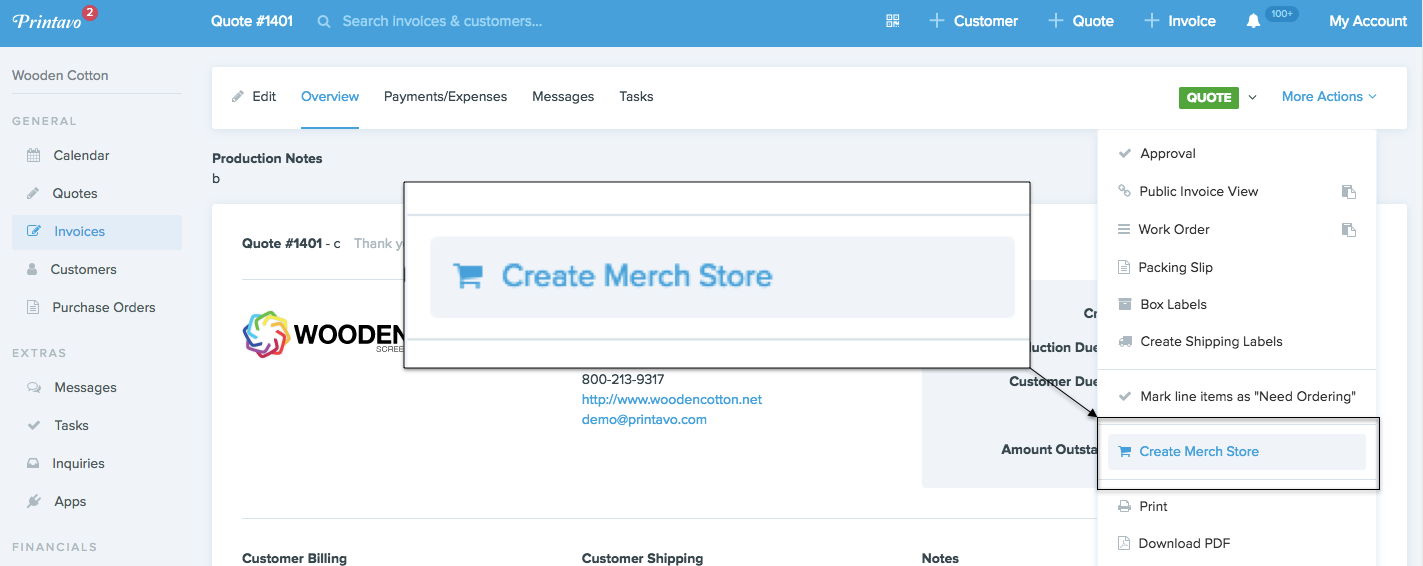The image size is (1423, 566).
Task: Click the plus icon beside Quote
Action: point(1055,21)
